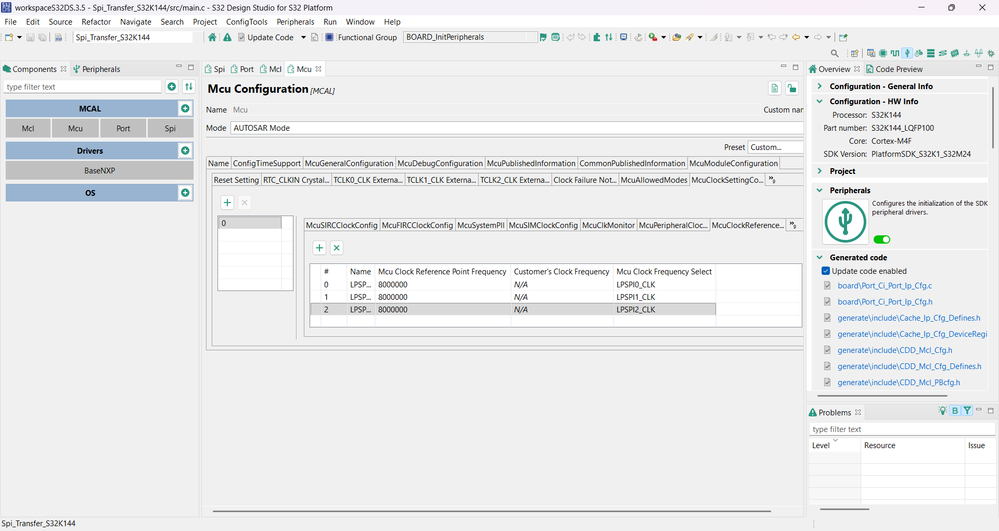Image resolution: width=999 pixels, height=531 pixels.
Task: Toggle checkbox for CDD_Mcl_Cfg.h
Action: [x=828, y=350]
